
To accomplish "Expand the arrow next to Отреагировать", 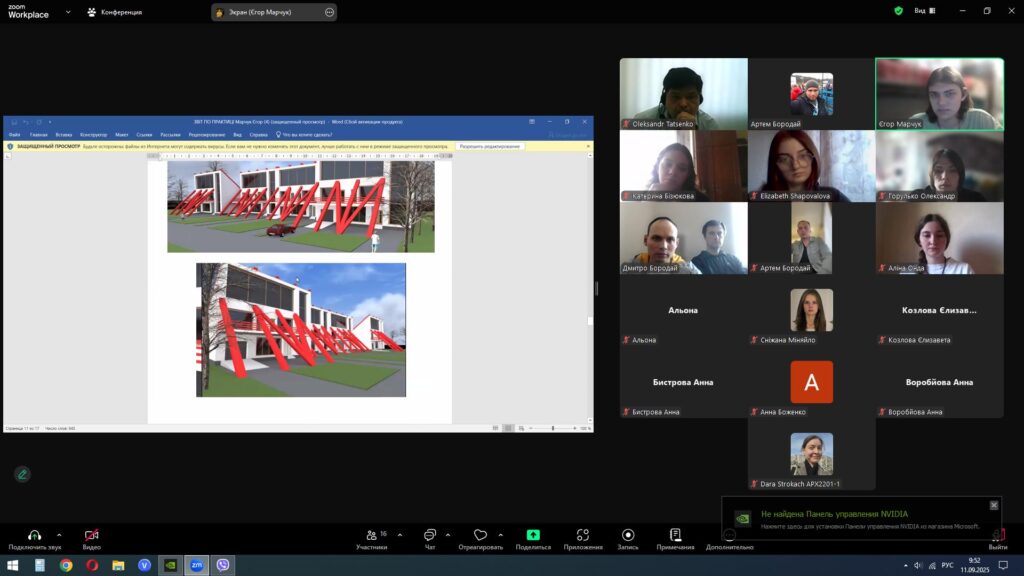I will tap(500, 535).
